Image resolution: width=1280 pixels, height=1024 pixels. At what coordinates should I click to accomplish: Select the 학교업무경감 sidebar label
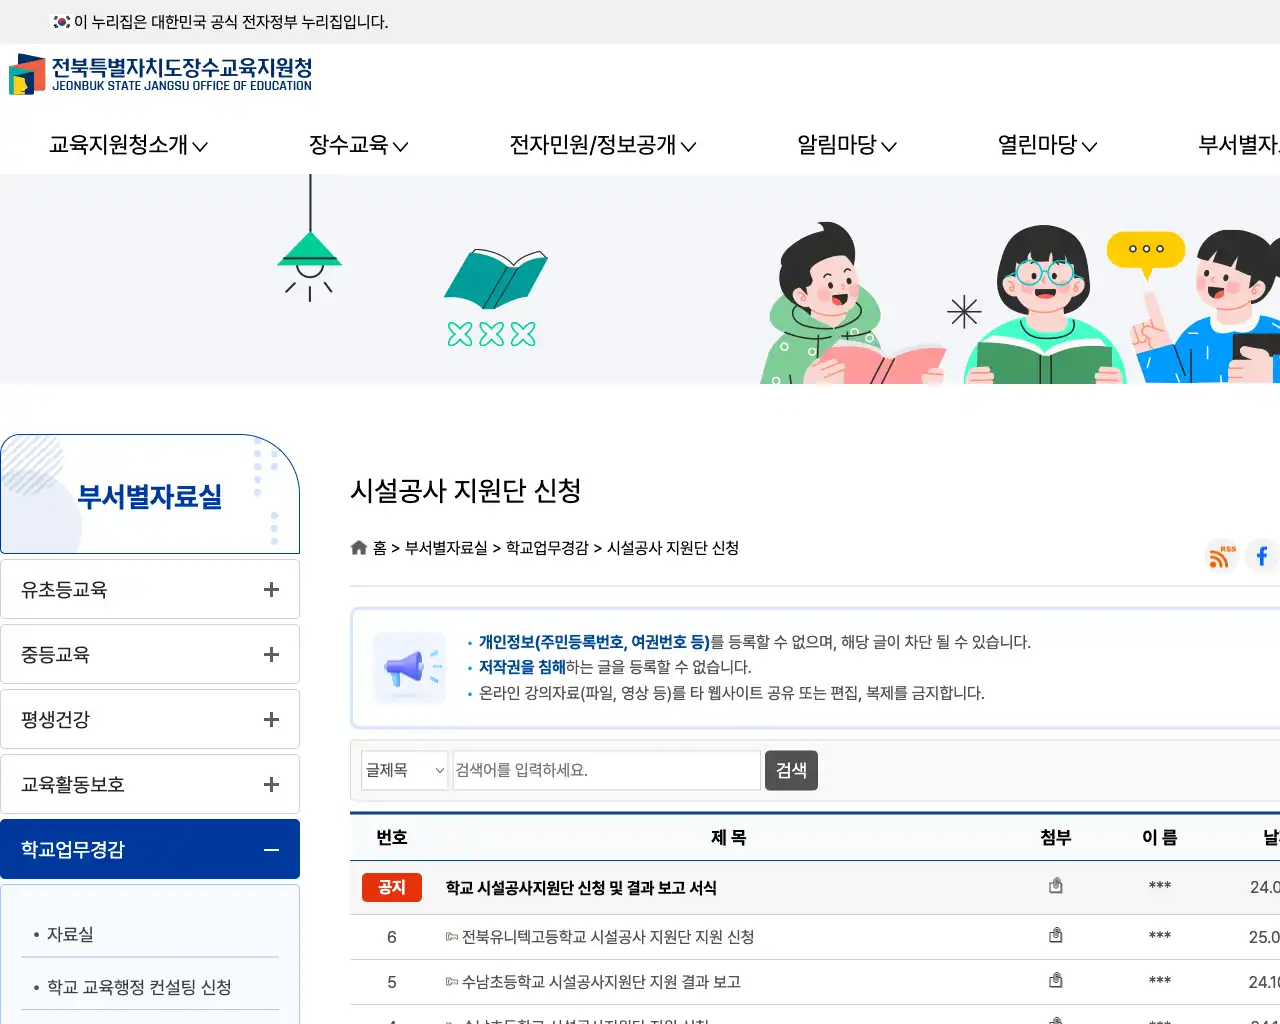point(73,849)
